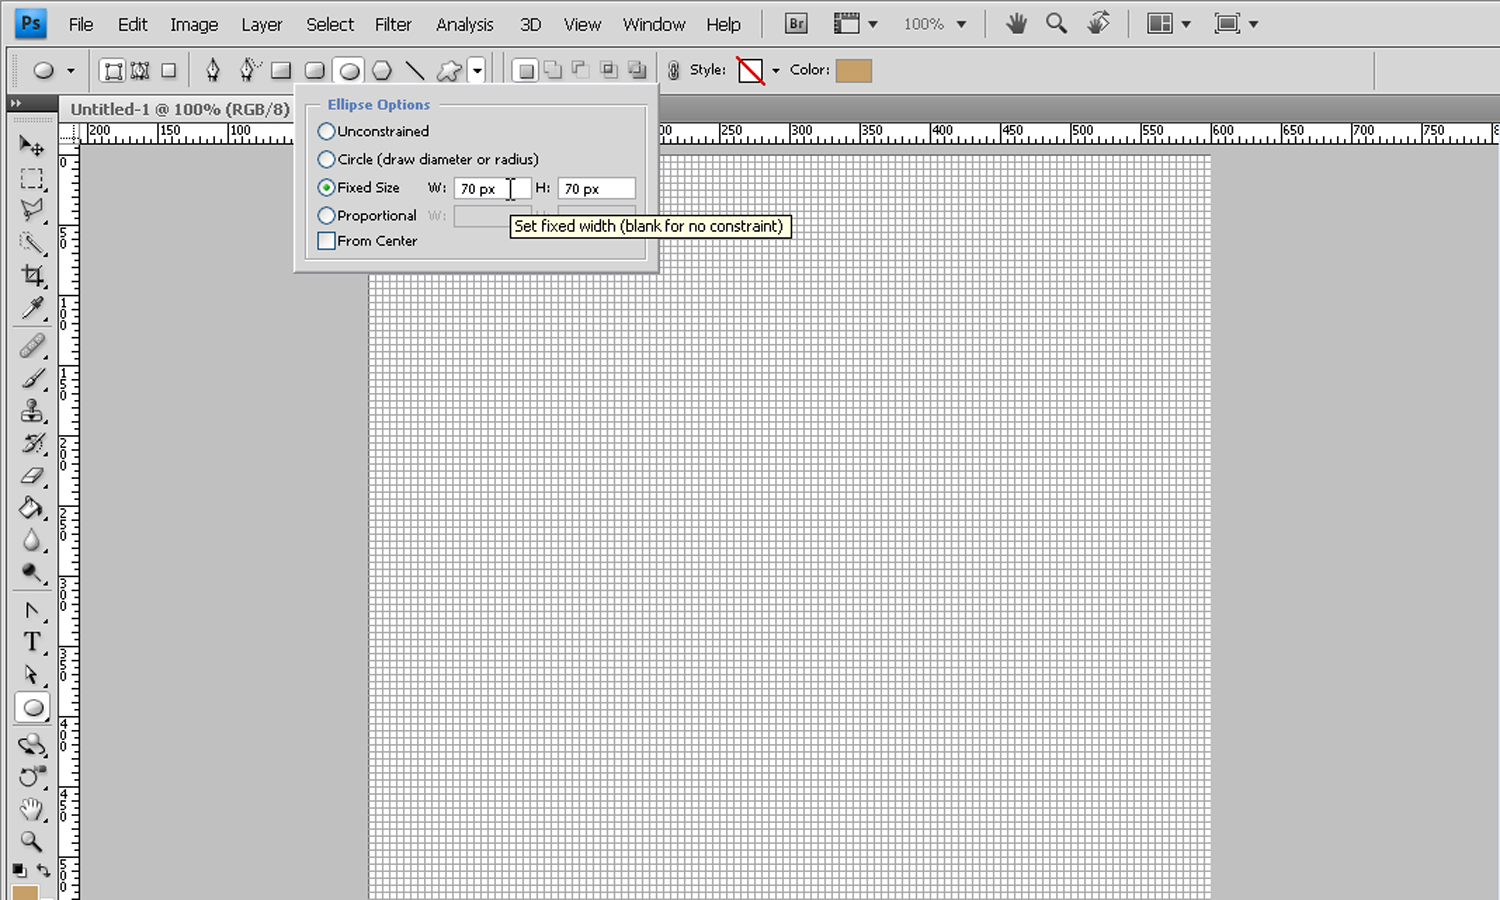1500x900 pixels.
Task: Select the Rectangular Marquee tool
Action: 32,179
